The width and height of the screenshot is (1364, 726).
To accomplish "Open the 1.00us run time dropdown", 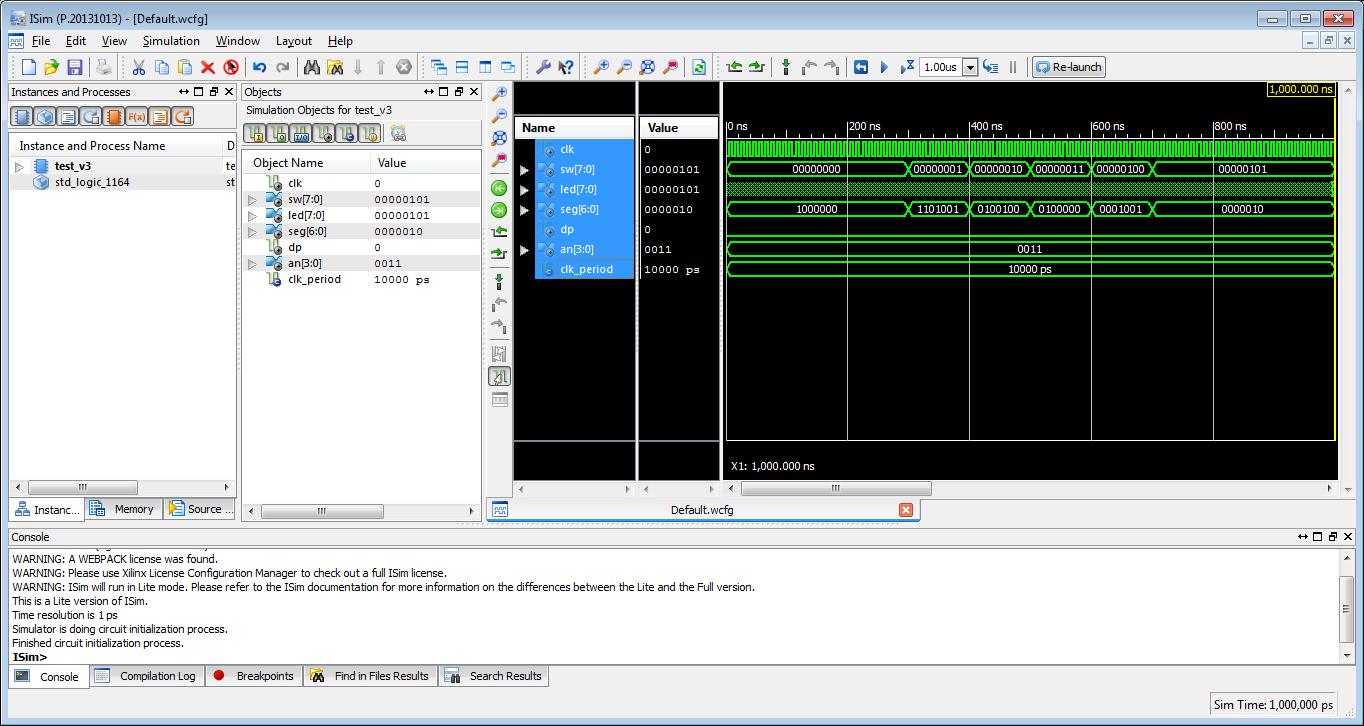I will [969, 68].
